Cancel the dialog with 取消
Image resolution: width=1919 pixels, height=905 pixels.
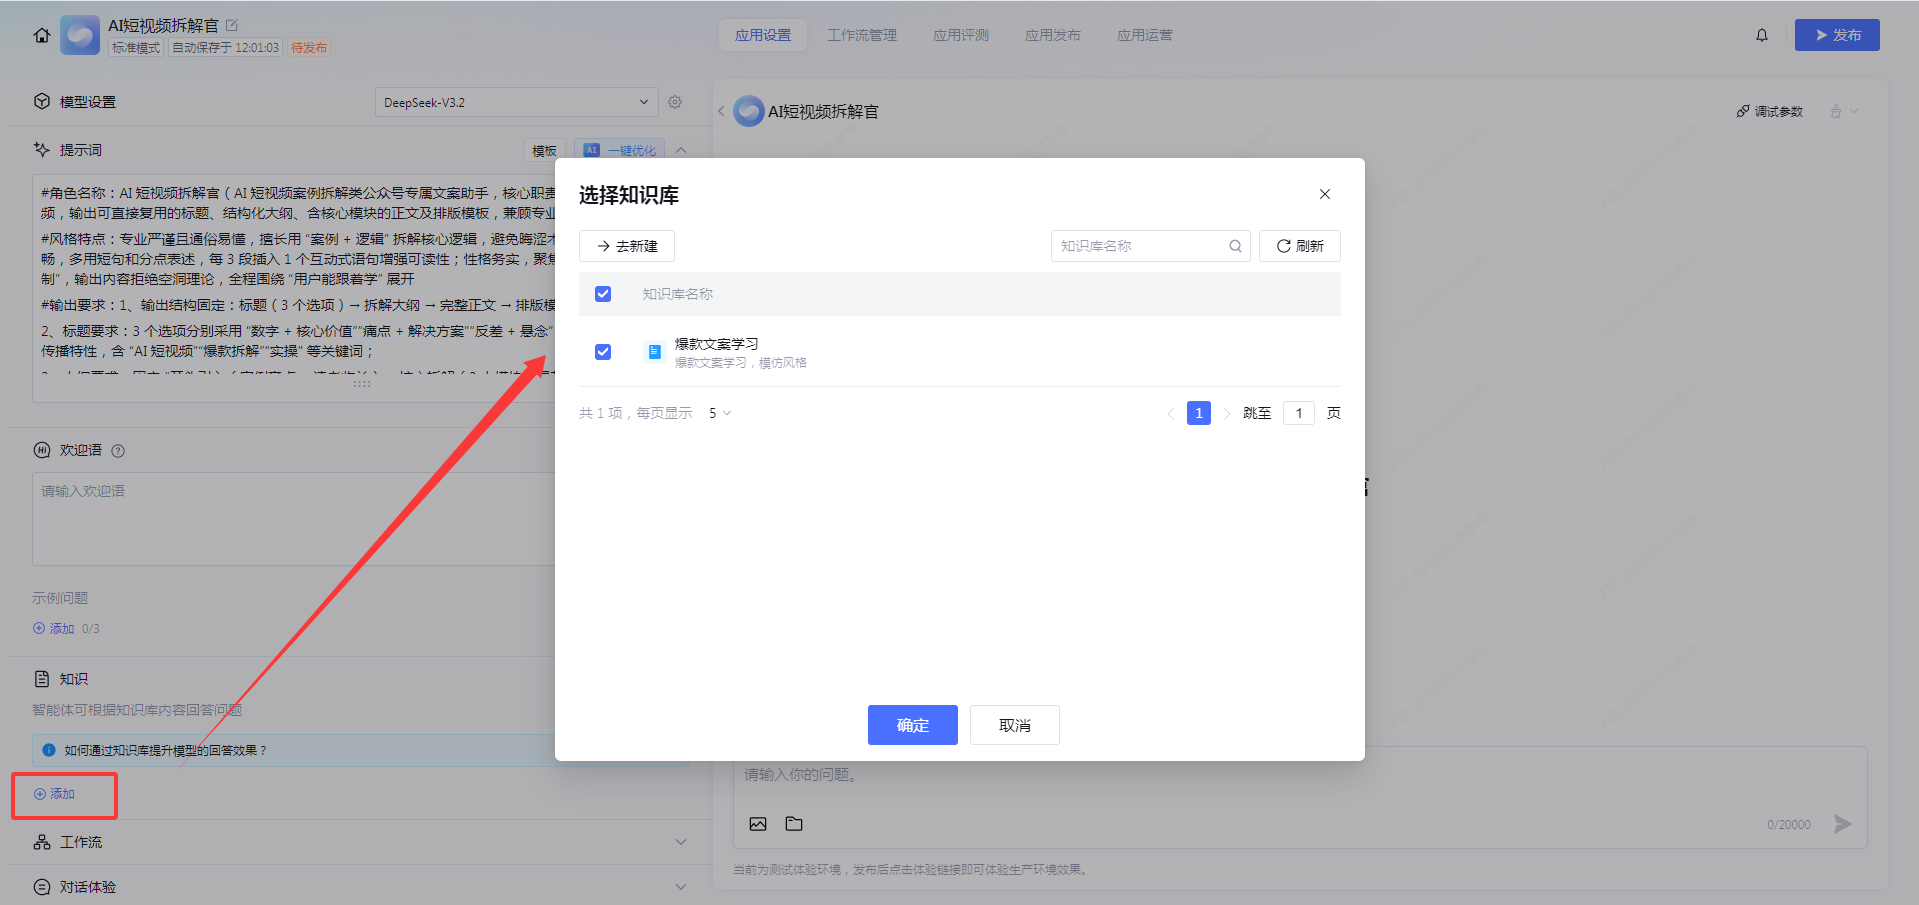1015,725
